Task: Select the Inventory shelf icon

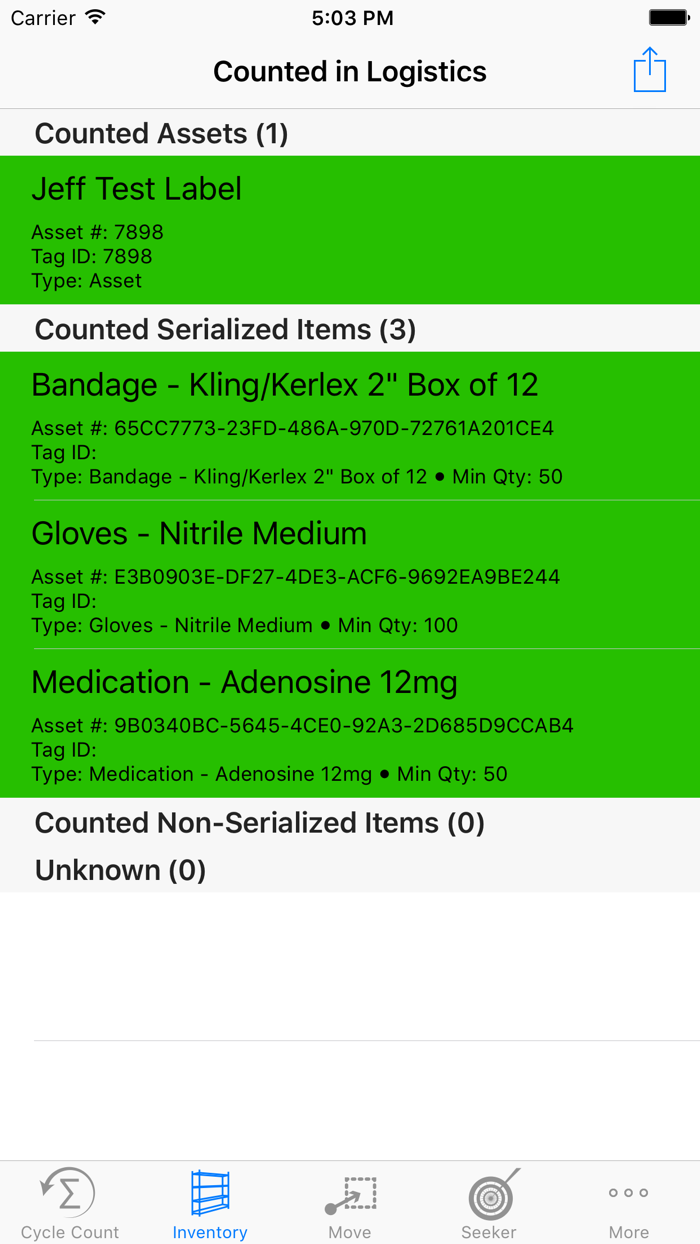Action: [210, 1193]
